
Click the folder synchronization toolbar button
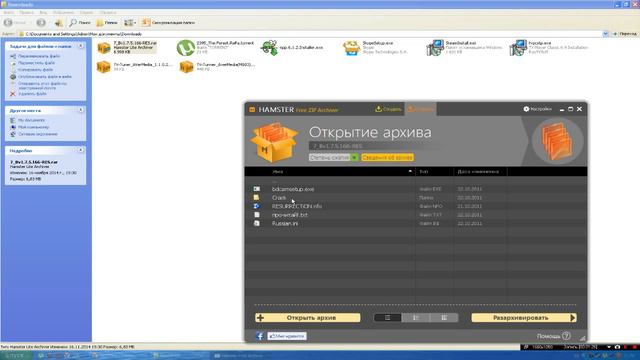(168, 23)
